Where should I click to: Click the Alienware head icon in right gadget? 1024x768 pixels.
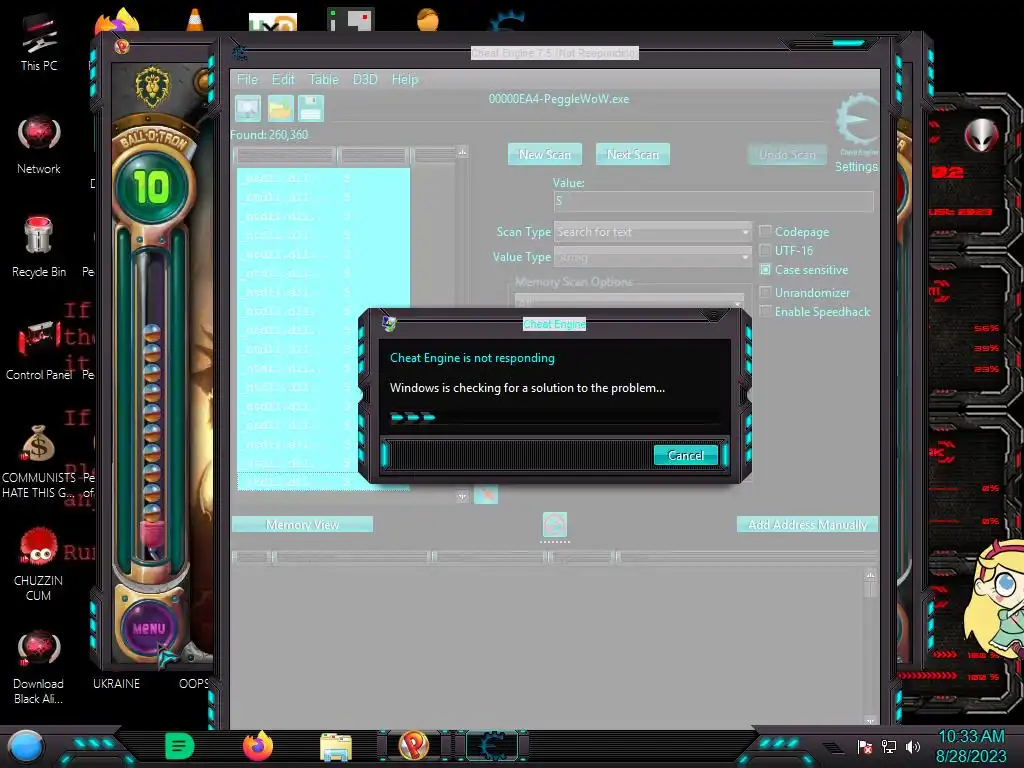coord(982,136)
